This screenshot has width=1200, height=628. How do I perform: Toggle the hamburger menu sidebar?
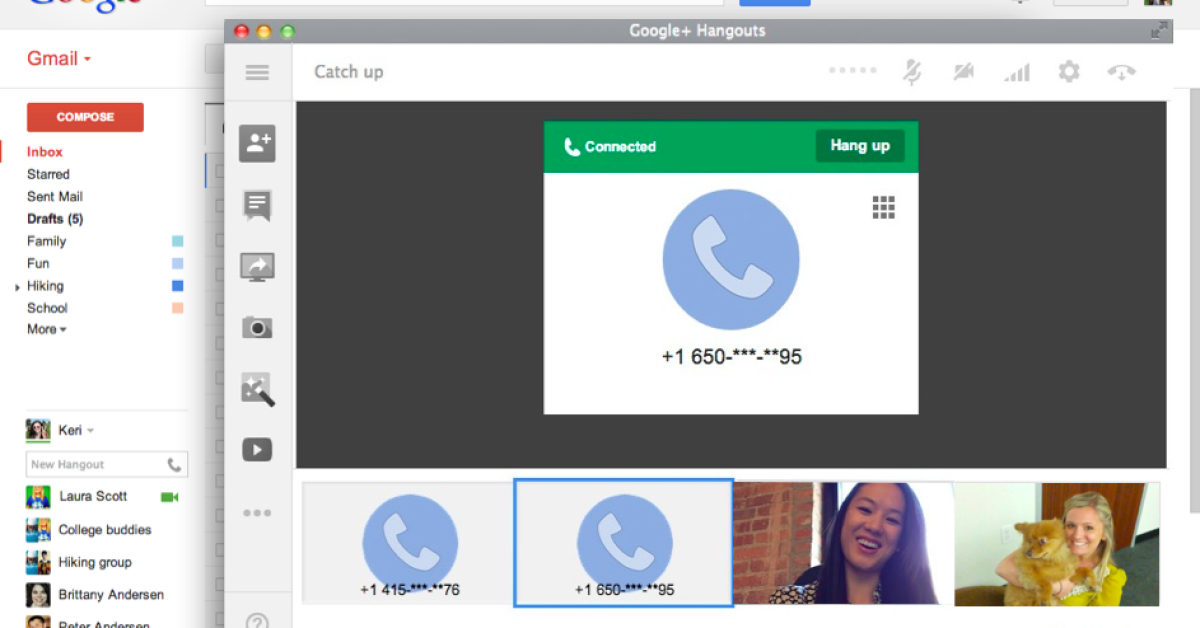pyautogui.click(x=257, y=72)
